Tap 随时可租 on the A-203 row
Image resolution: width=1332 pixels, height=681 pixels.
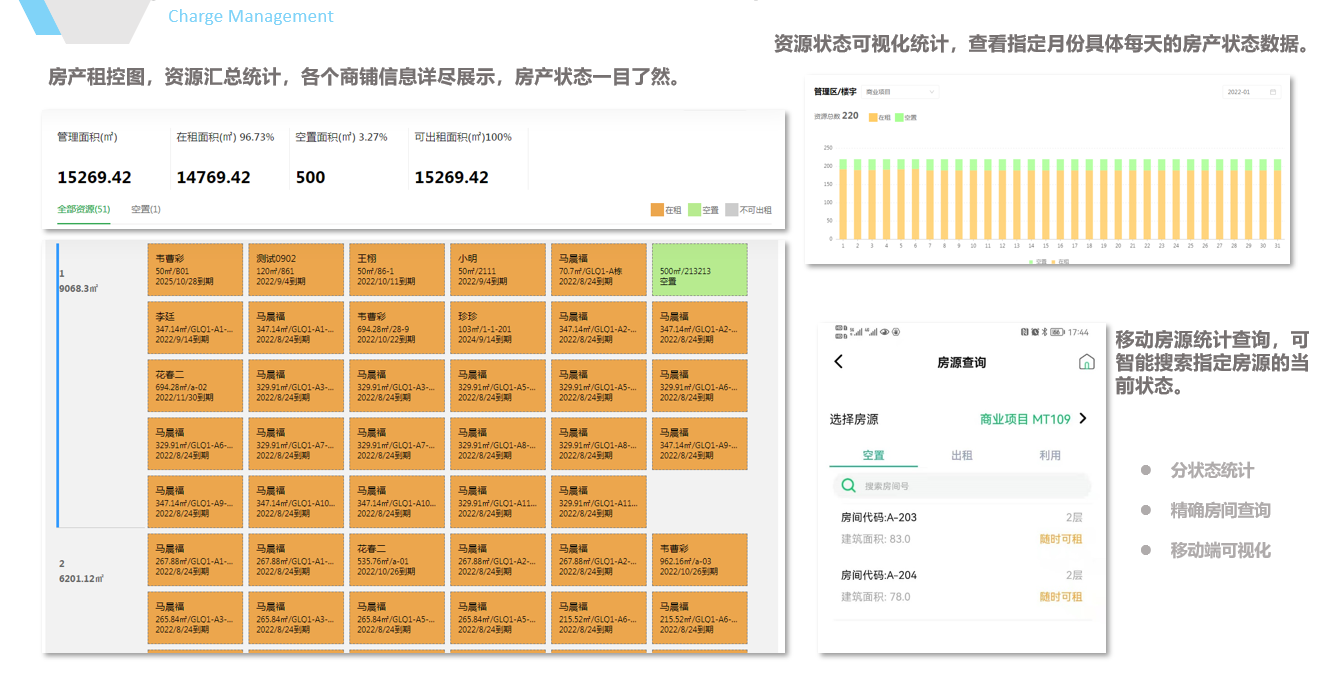(1061, 539)
